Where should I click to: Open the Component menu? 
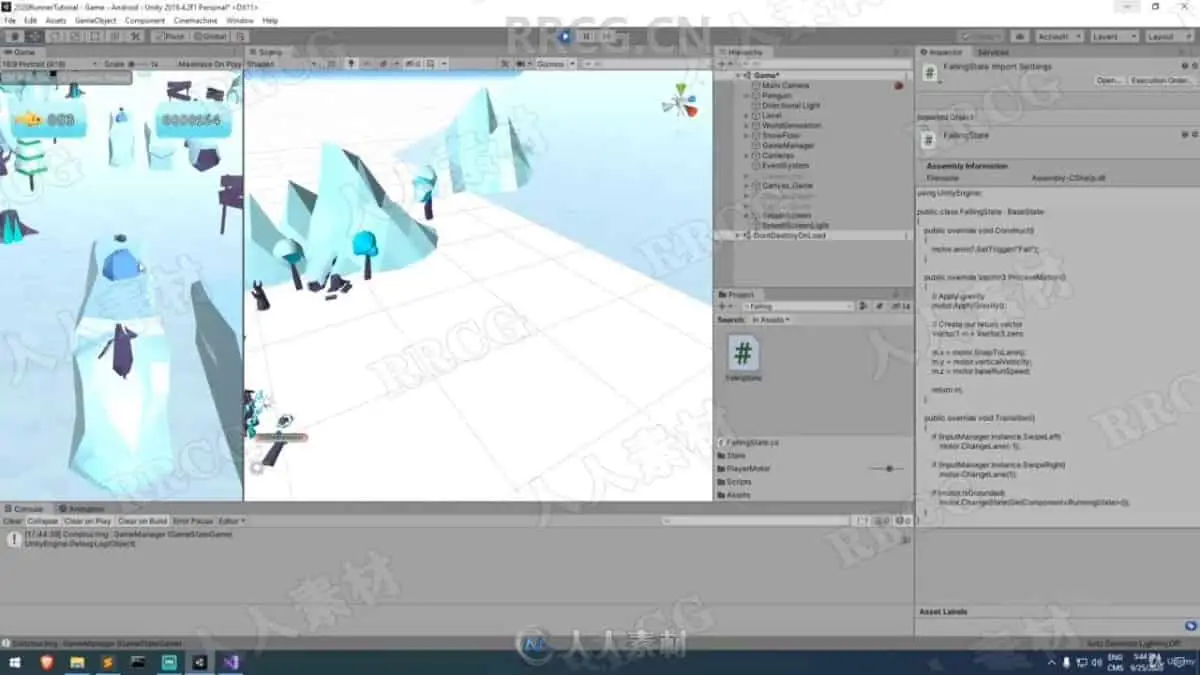click(145, 20)
